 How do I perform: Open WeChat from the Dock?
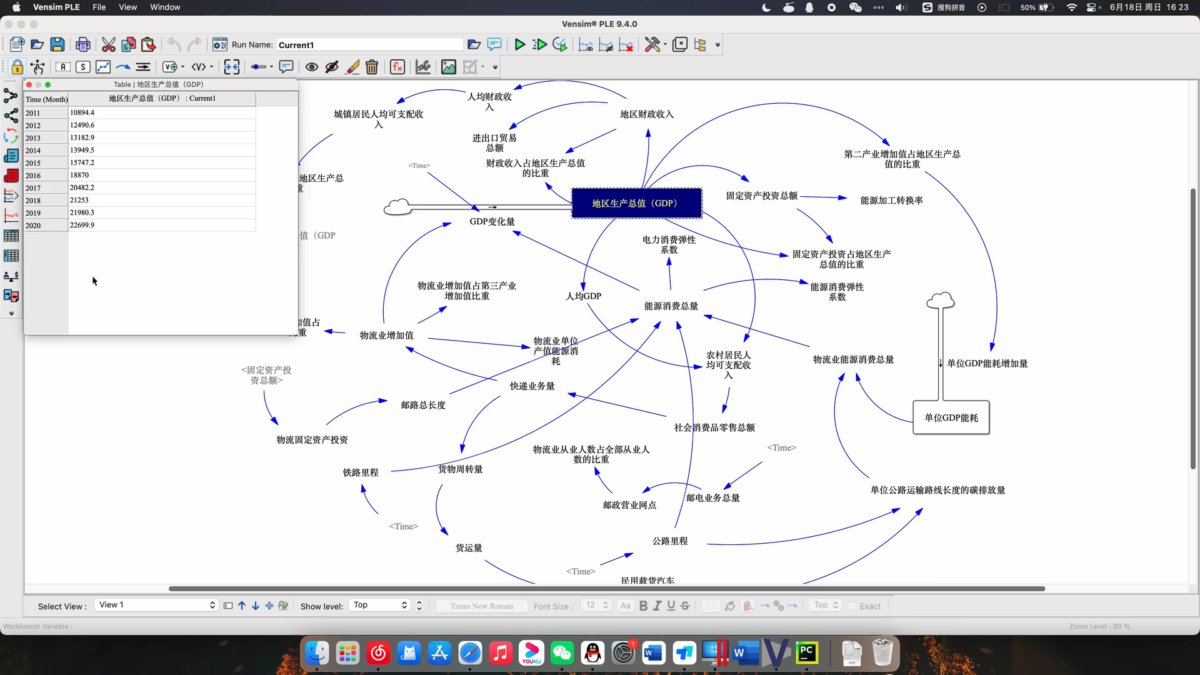click(561, 653)
